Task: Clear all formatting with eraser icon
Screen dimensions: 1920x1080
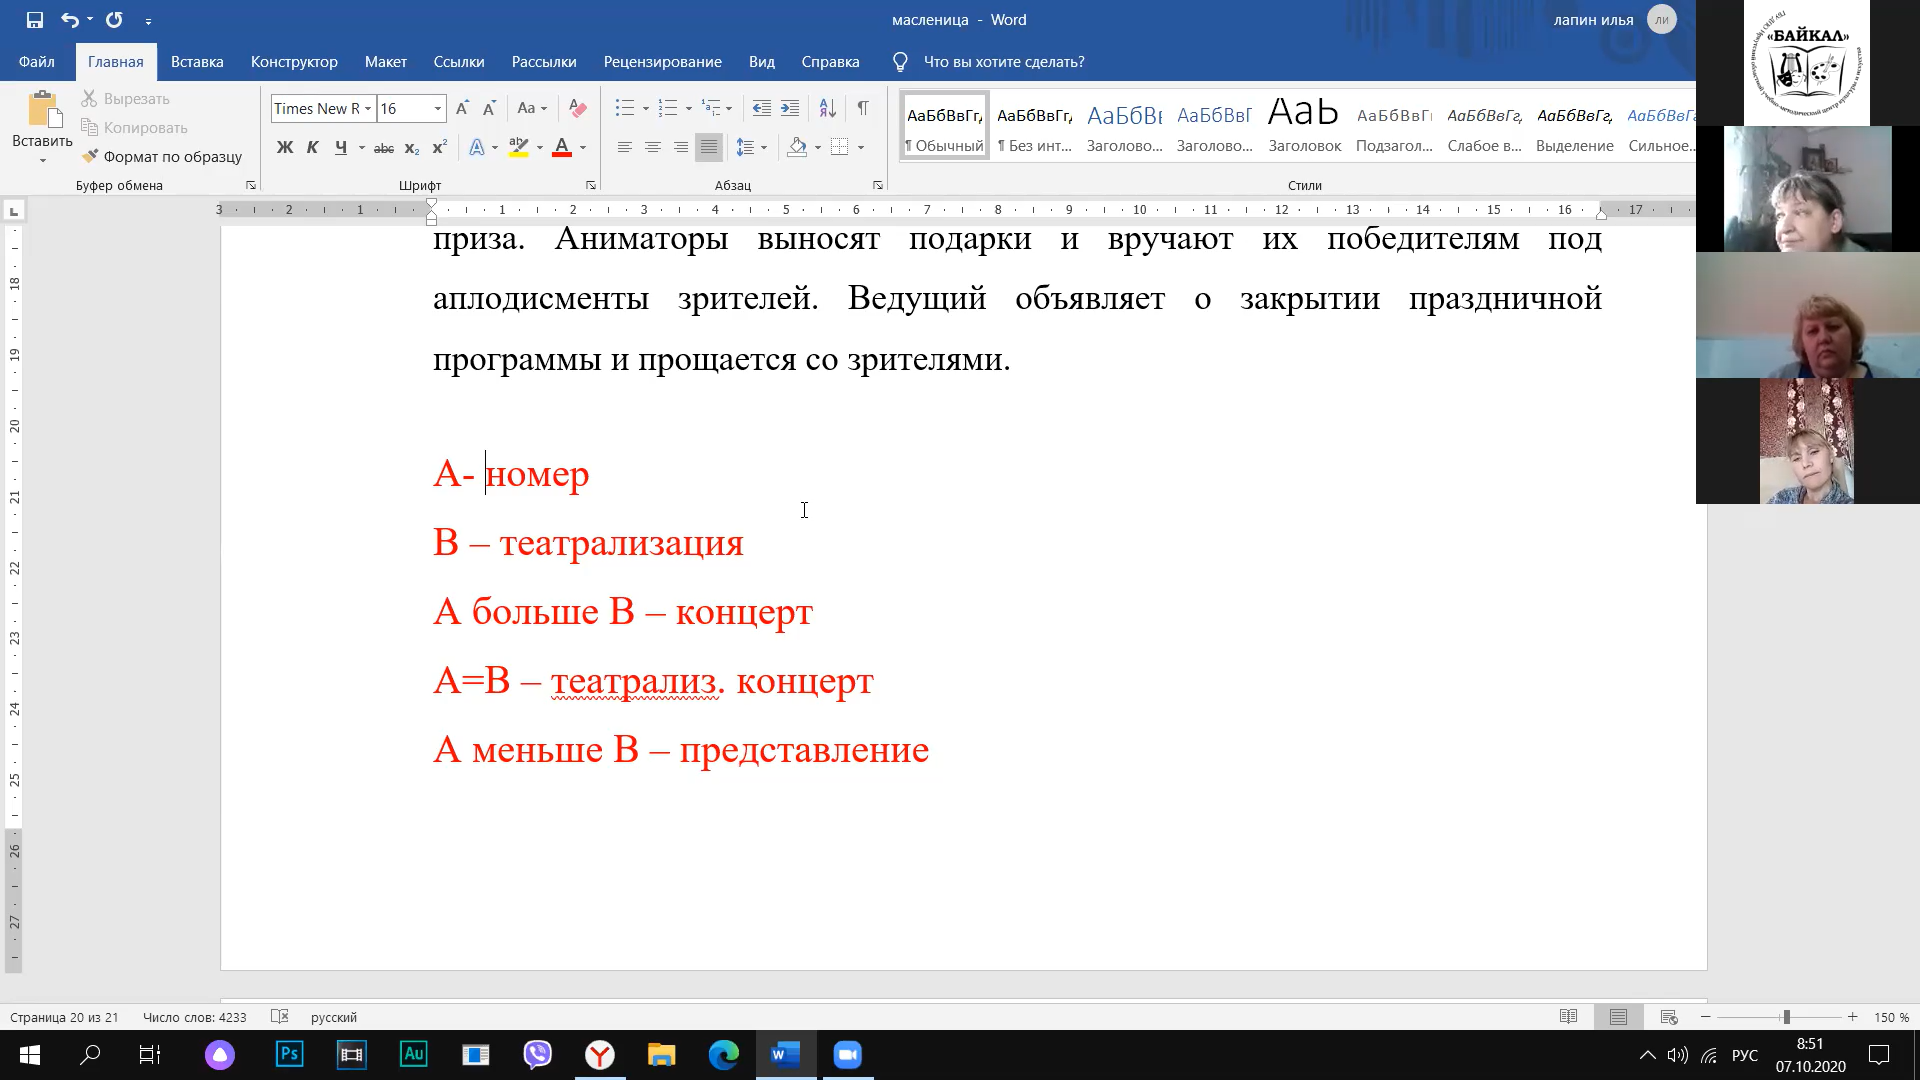Action: [577, 108]
